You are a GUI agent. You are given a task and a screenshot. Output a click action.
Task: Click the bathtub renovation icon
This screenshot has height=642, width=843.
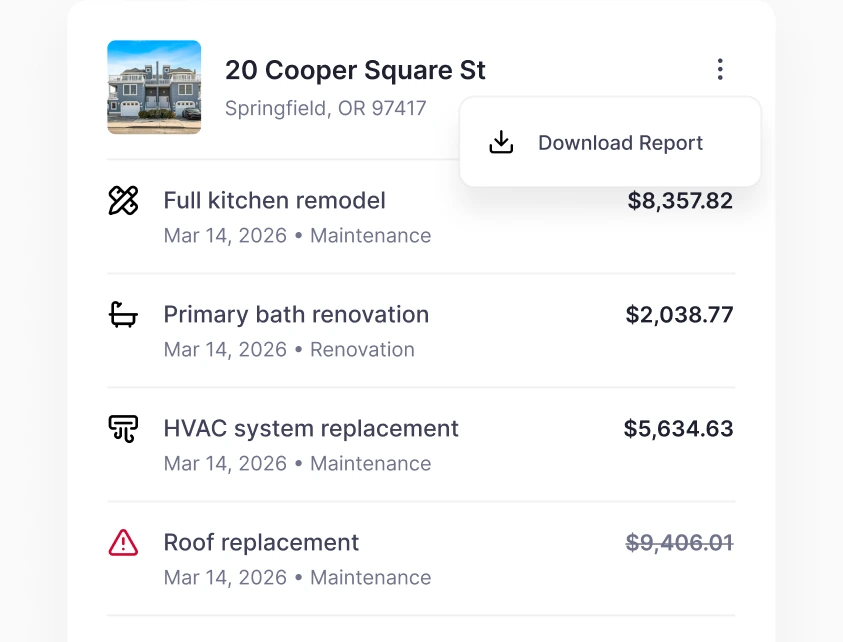pos(123,315)
